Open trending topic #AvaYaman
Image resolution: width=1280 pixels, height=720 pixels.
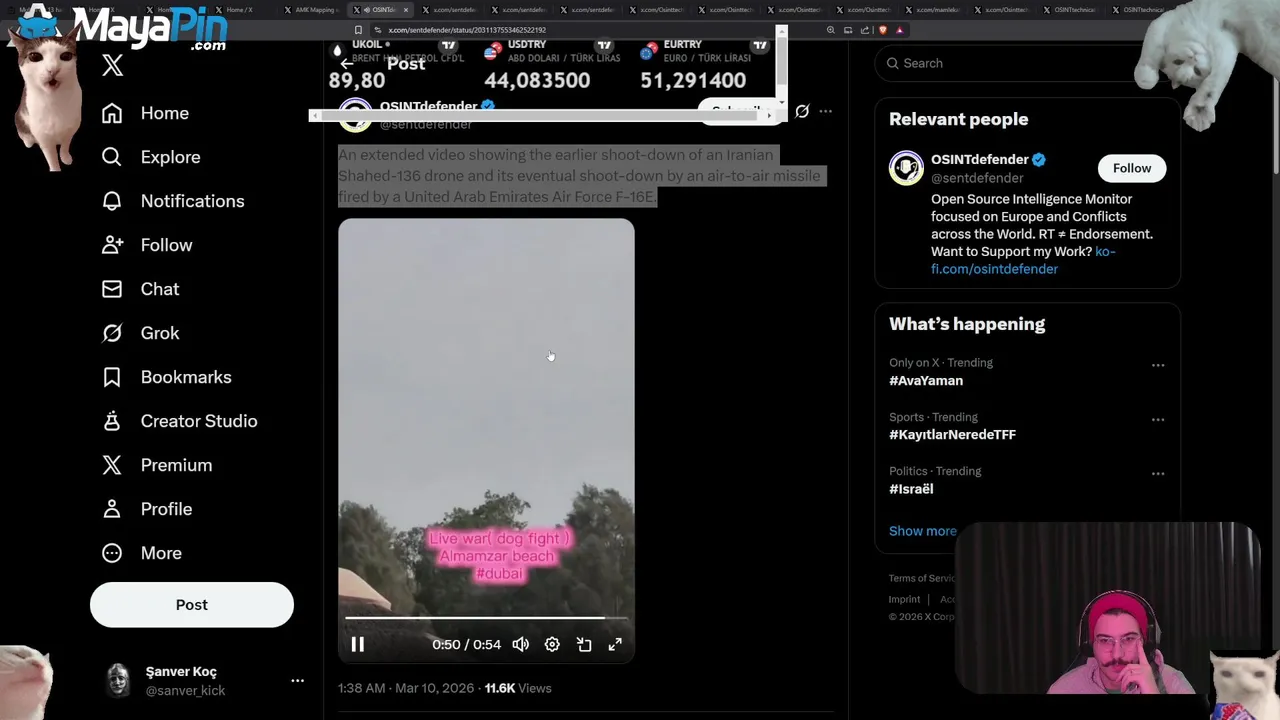tap(926, 381)
